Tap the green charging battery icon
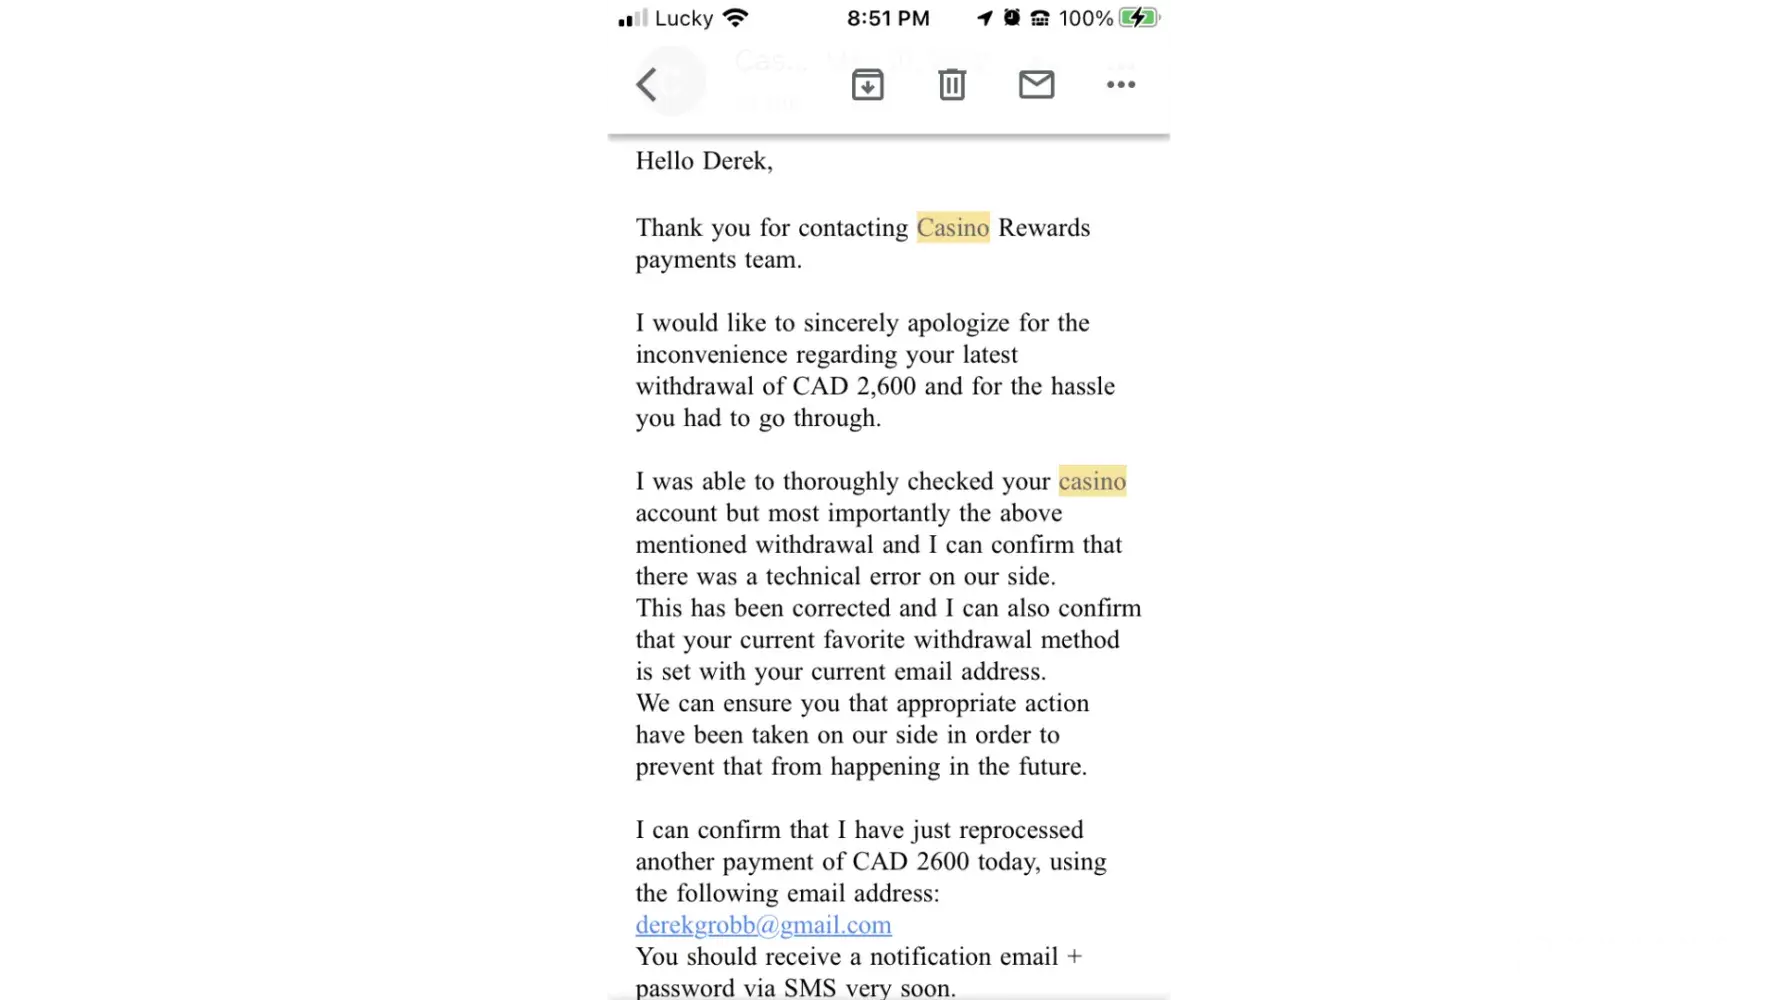Screen dimensions: 1778x1000 (1139, 18)
